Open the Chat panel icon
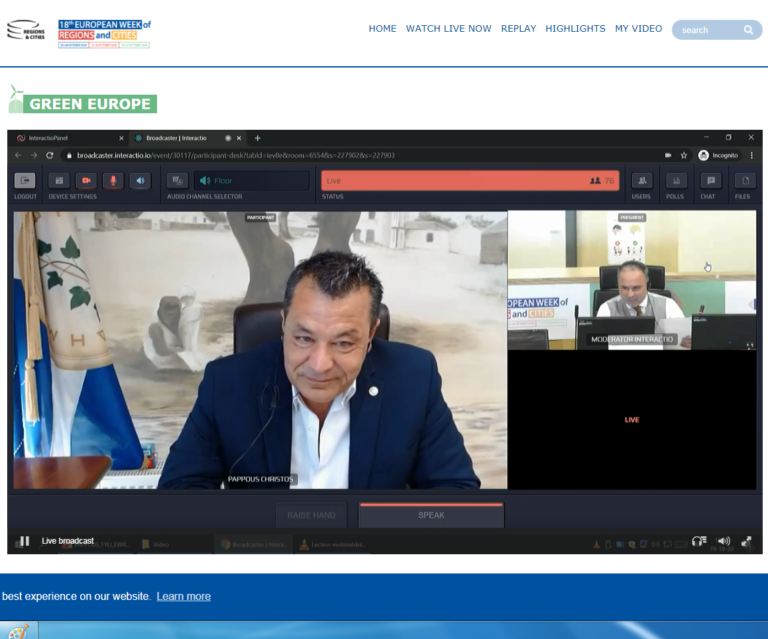768x639 pixels. pos(710,181)
